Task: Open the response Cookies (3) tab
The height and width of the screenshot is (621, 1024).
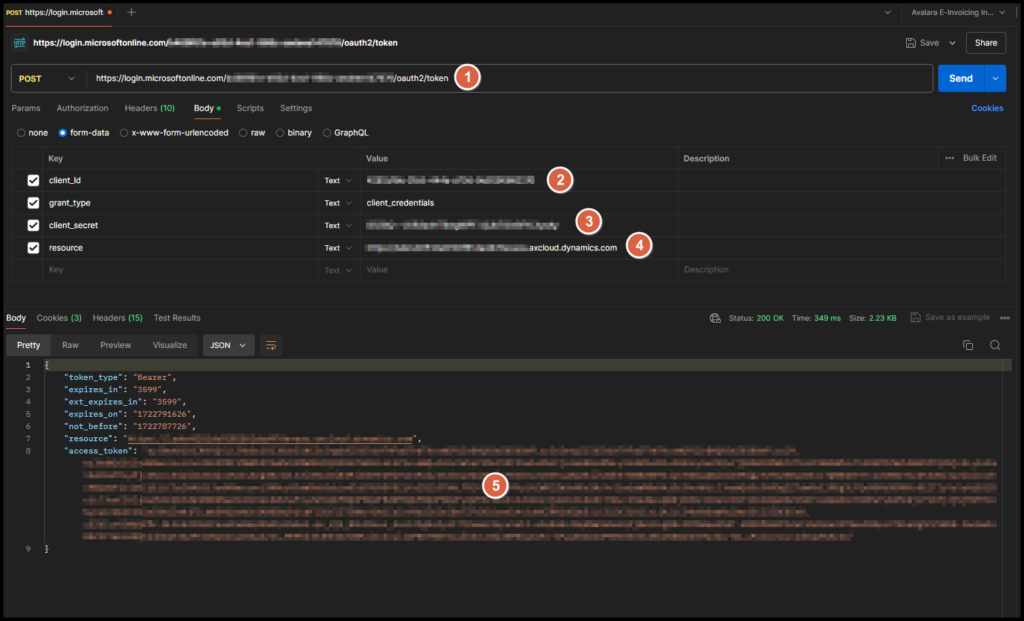Action: (59, 318)
